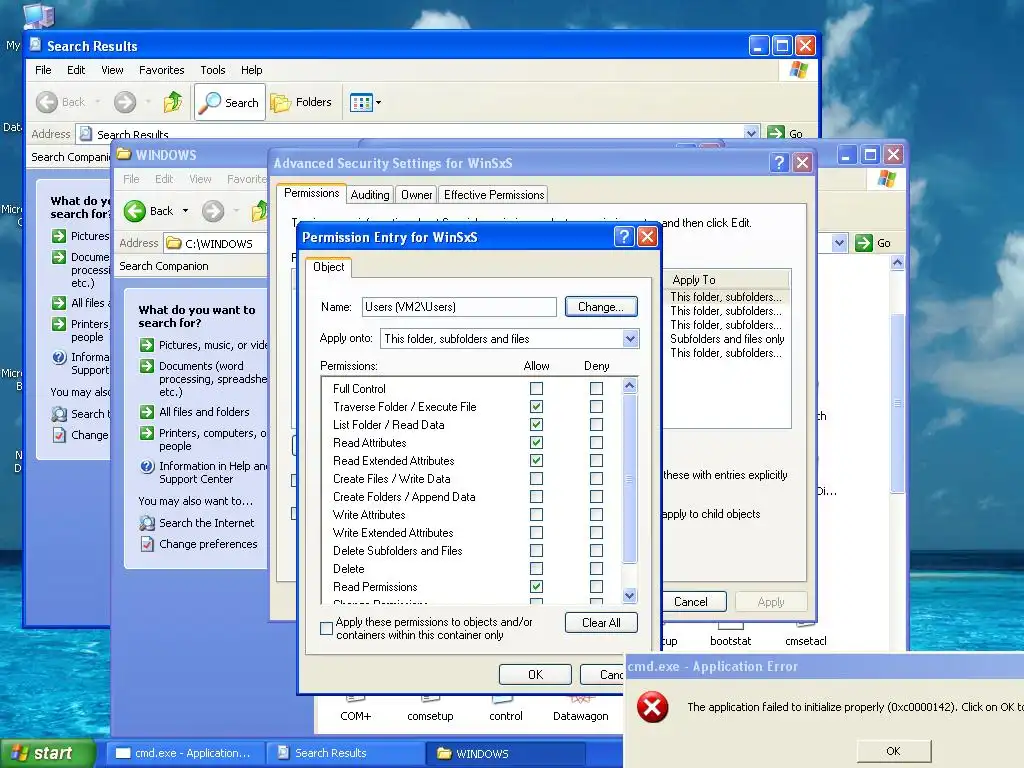1024x768 pixels.
Task: Click the help question mark in Permission Entry title
Action: tap(624, 236)
